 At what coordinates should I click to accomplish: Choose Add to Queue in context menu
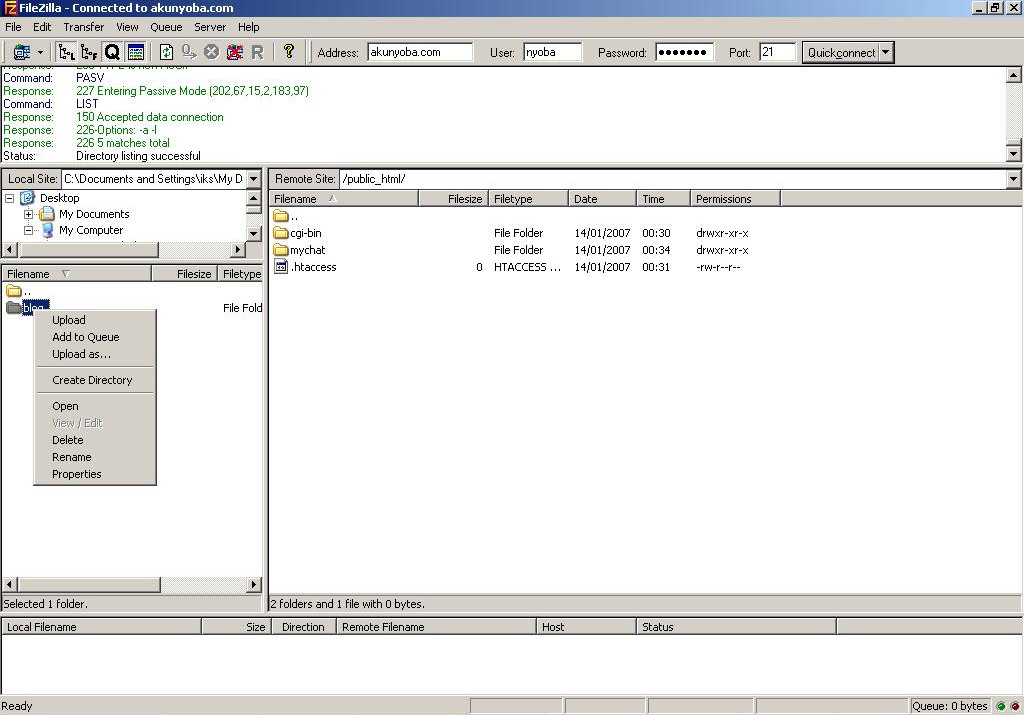tap(95, 337)
